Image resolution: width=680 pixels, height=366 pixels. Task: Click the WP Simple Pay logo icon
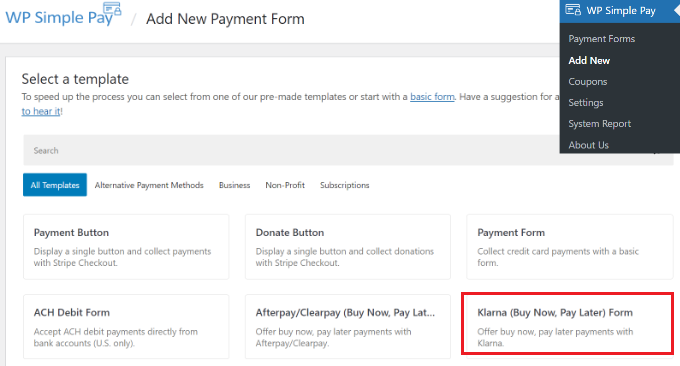click(112, 9)
